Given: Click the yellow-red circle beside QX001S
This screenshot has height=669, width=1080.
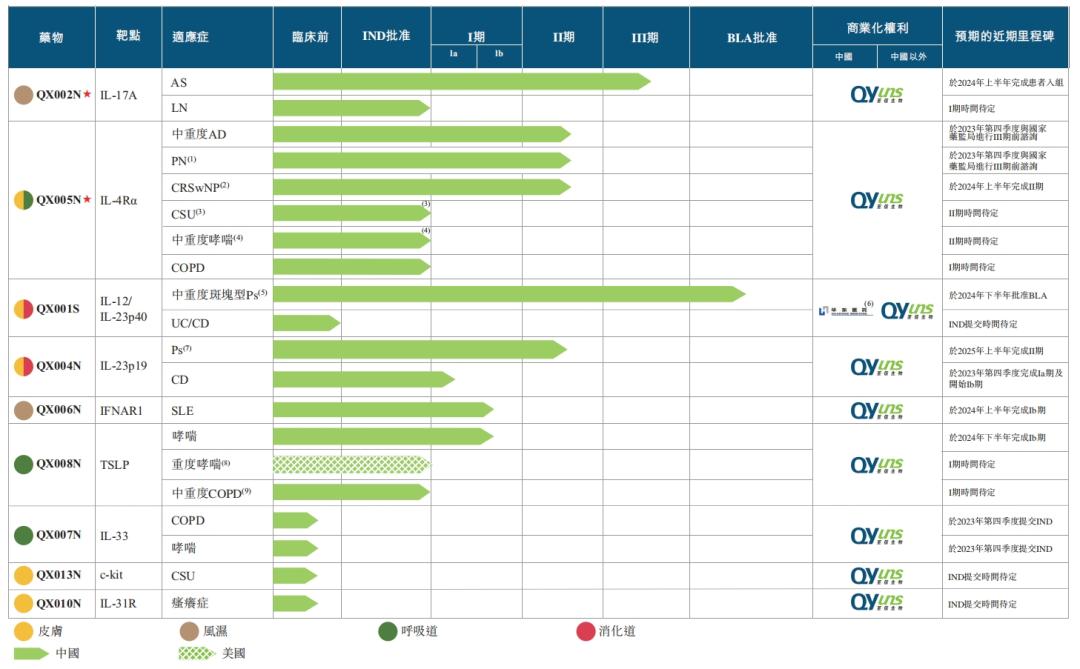Looking at the screenshot, I should point(23,309).
